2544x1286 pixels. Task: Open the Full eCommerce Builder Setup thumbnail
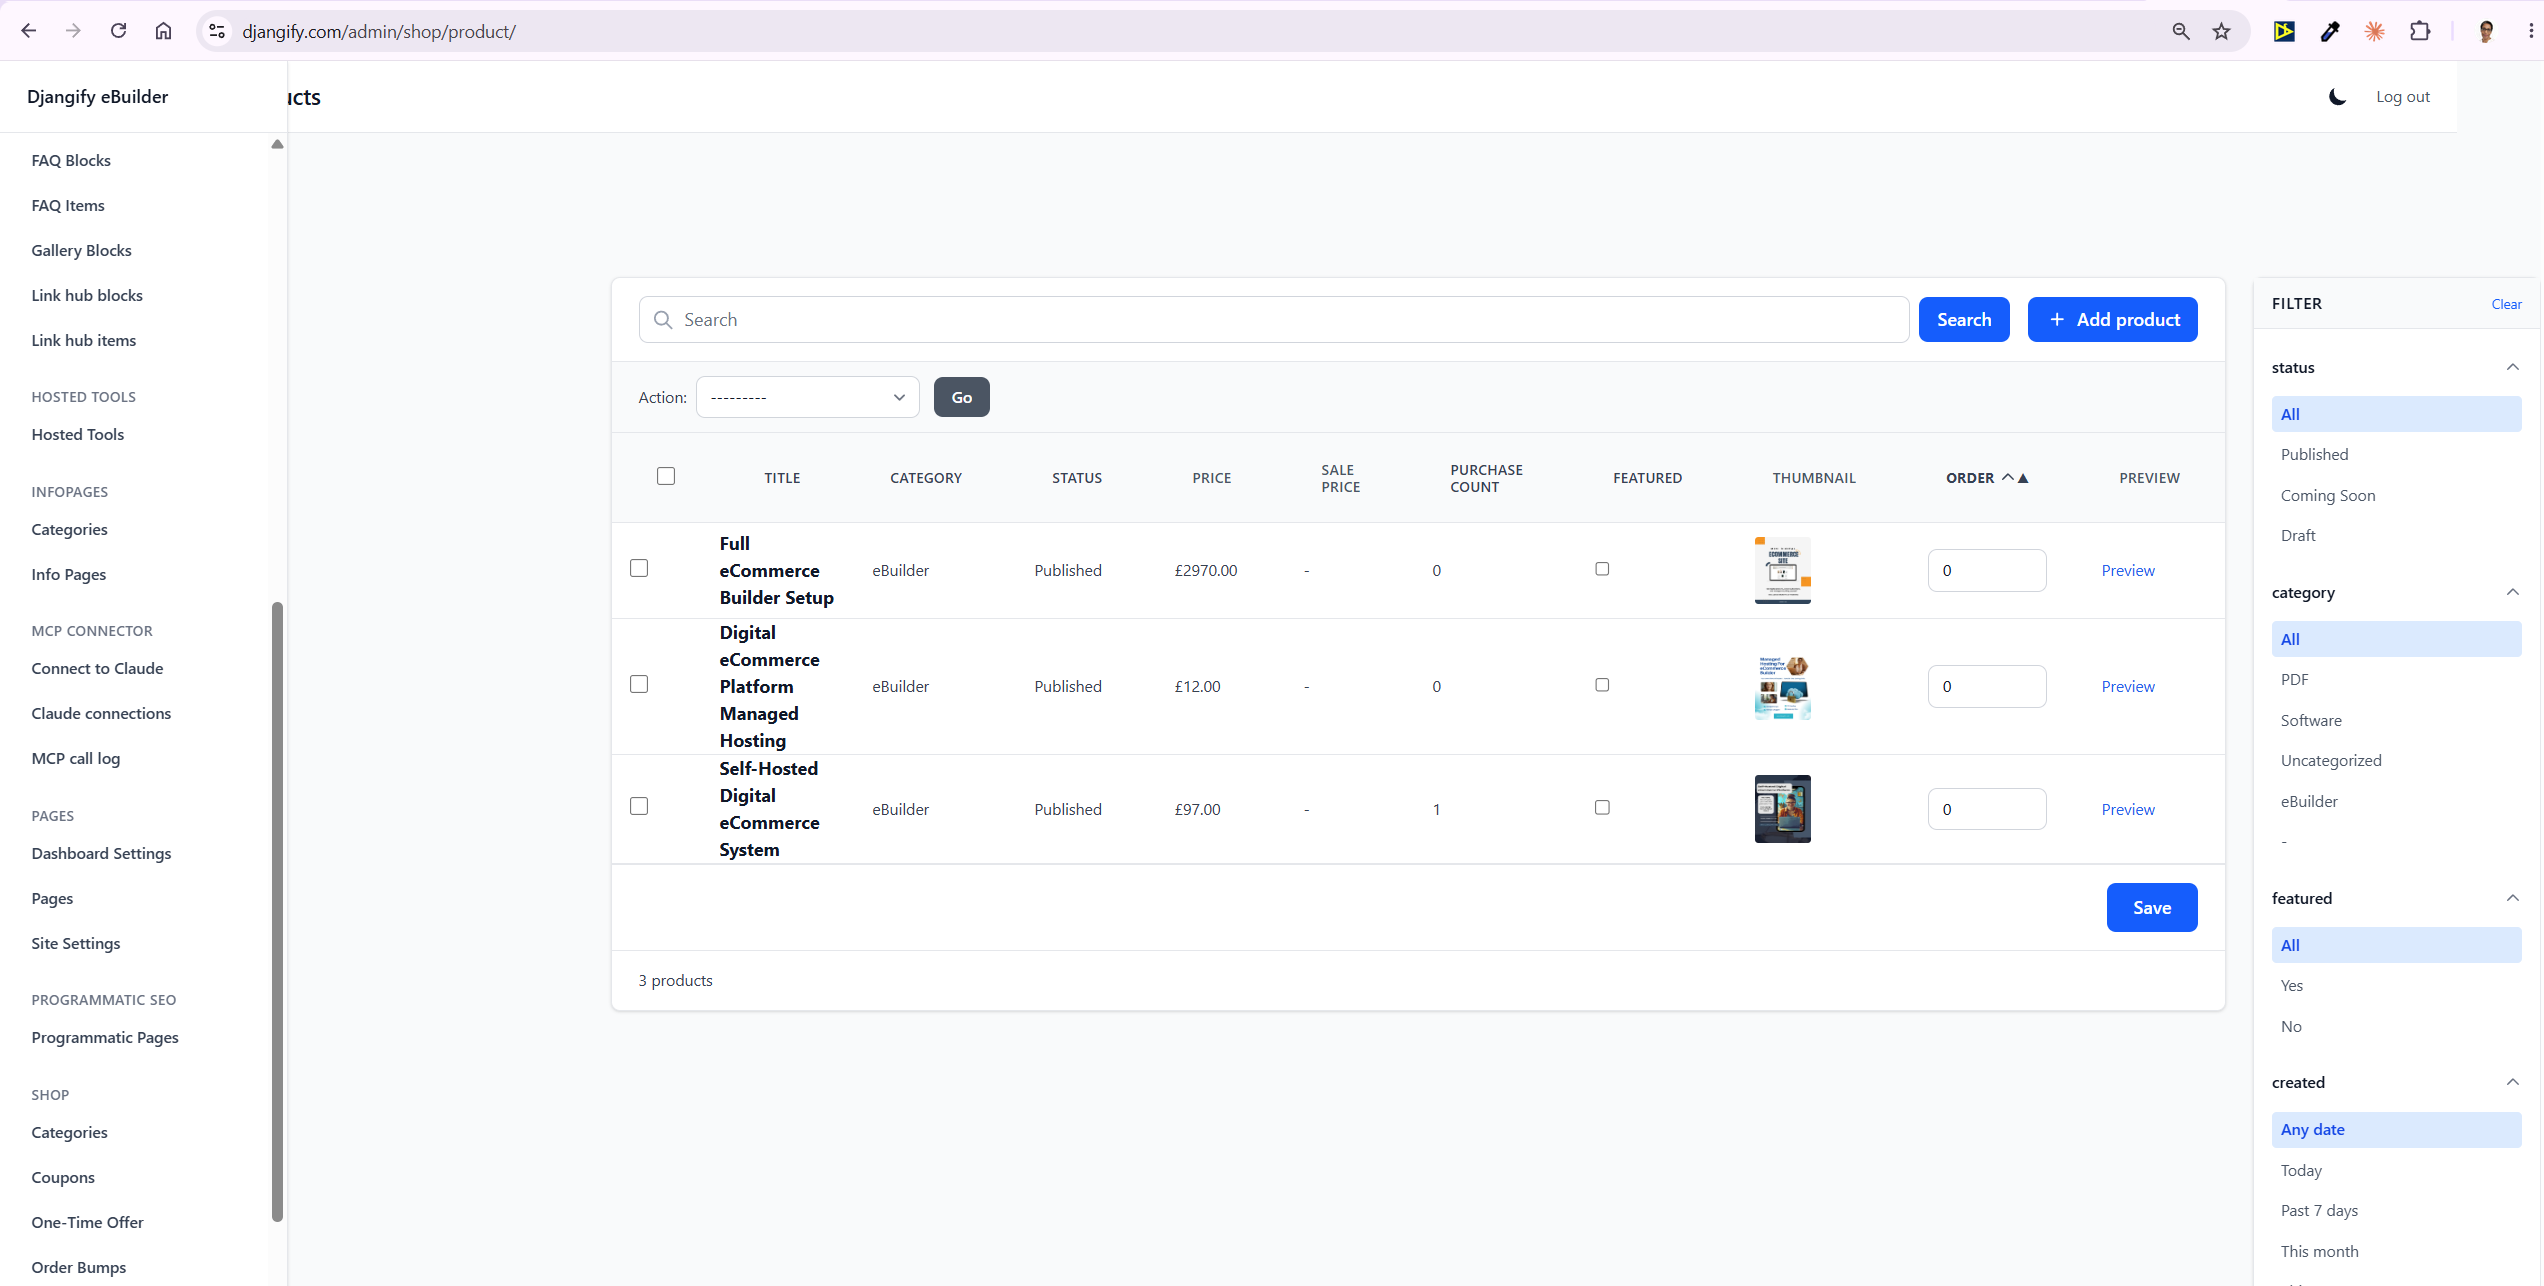1782,570
